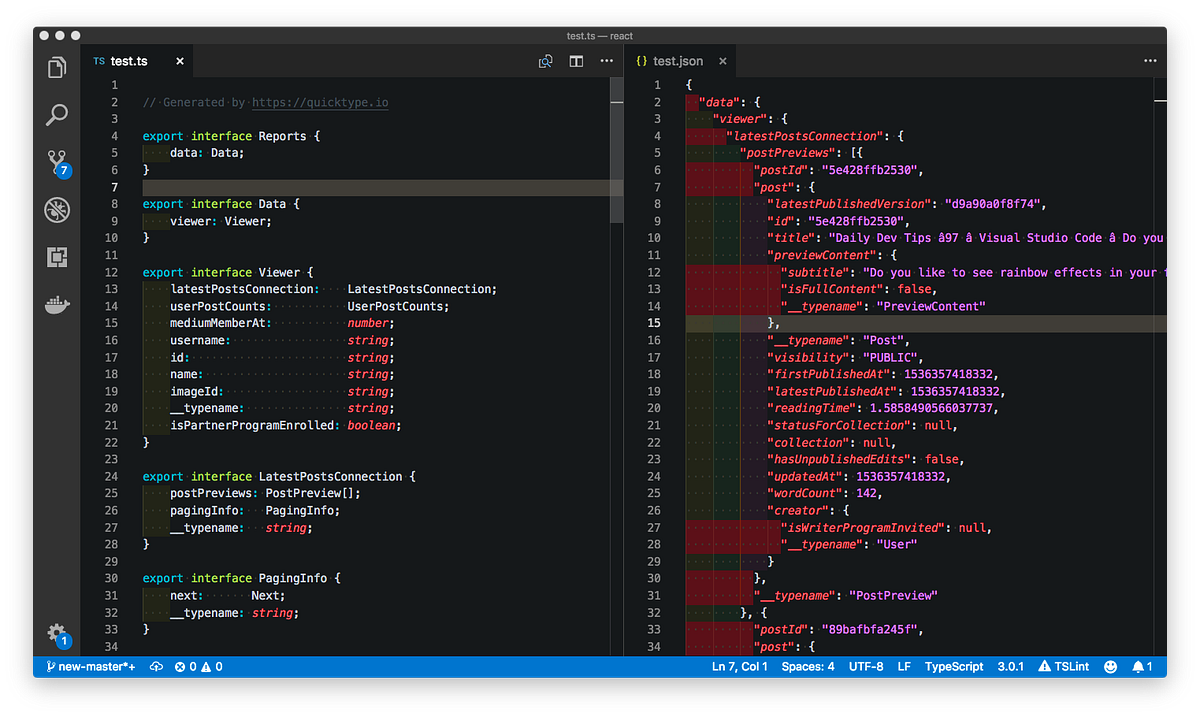This screenshot has height=717, width=1200.
Task: Open the editor's more actions menu
Action: (x=606, y=61)
